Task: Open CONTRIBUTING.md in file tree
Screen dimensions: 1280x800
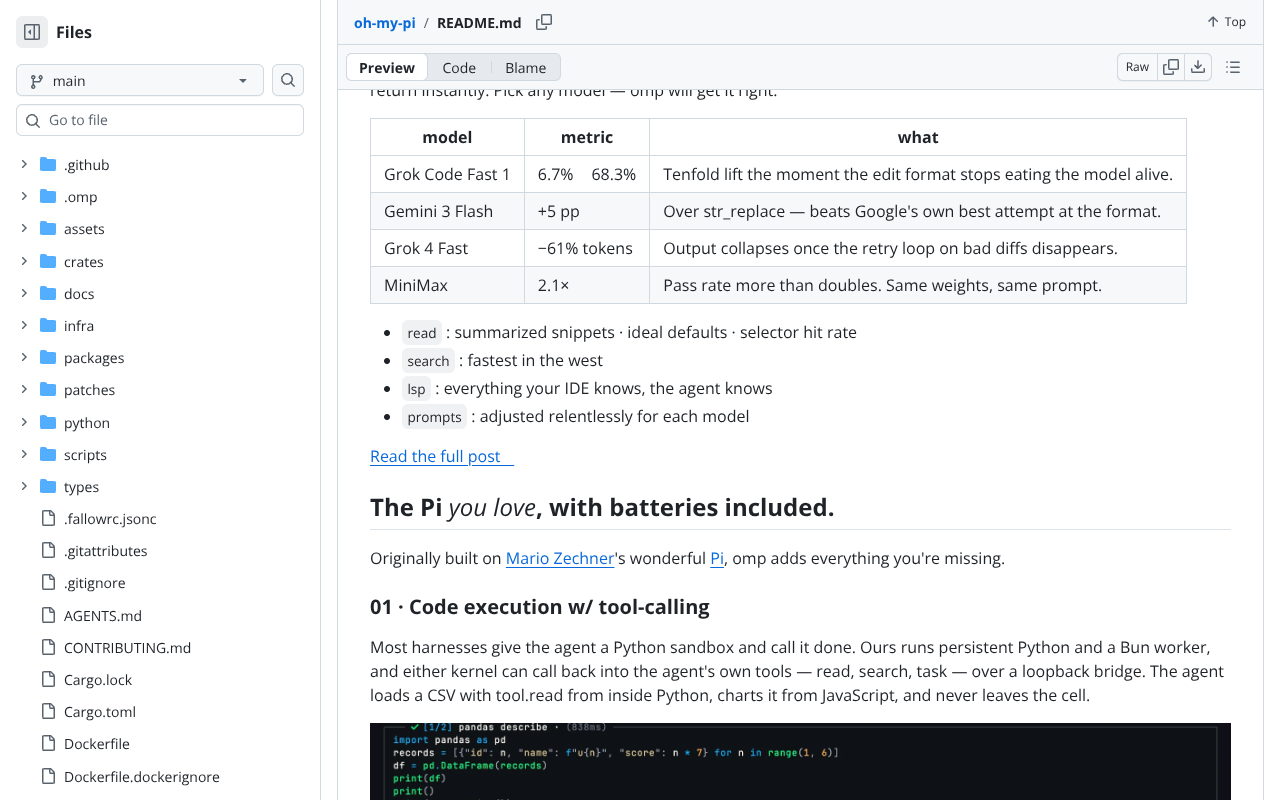Action: click(x=127, y=647)
